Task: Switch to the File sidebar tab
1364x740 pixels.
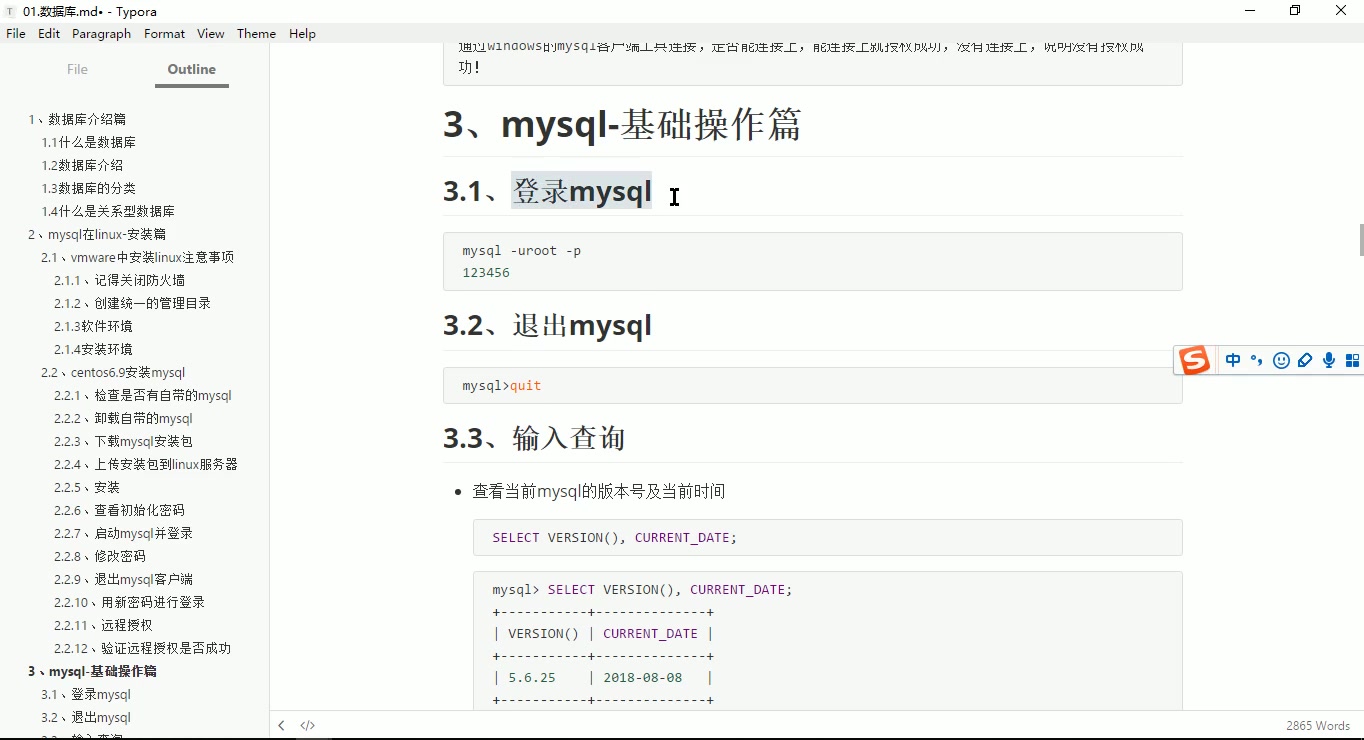Action: tap(77, 69)
